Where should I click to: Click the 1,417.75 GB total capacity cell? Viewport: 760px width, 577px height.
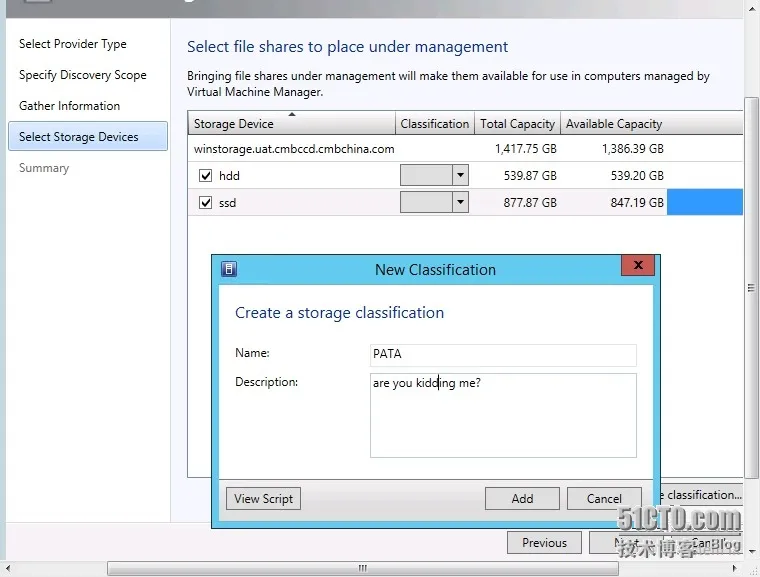tap(525, 148)
